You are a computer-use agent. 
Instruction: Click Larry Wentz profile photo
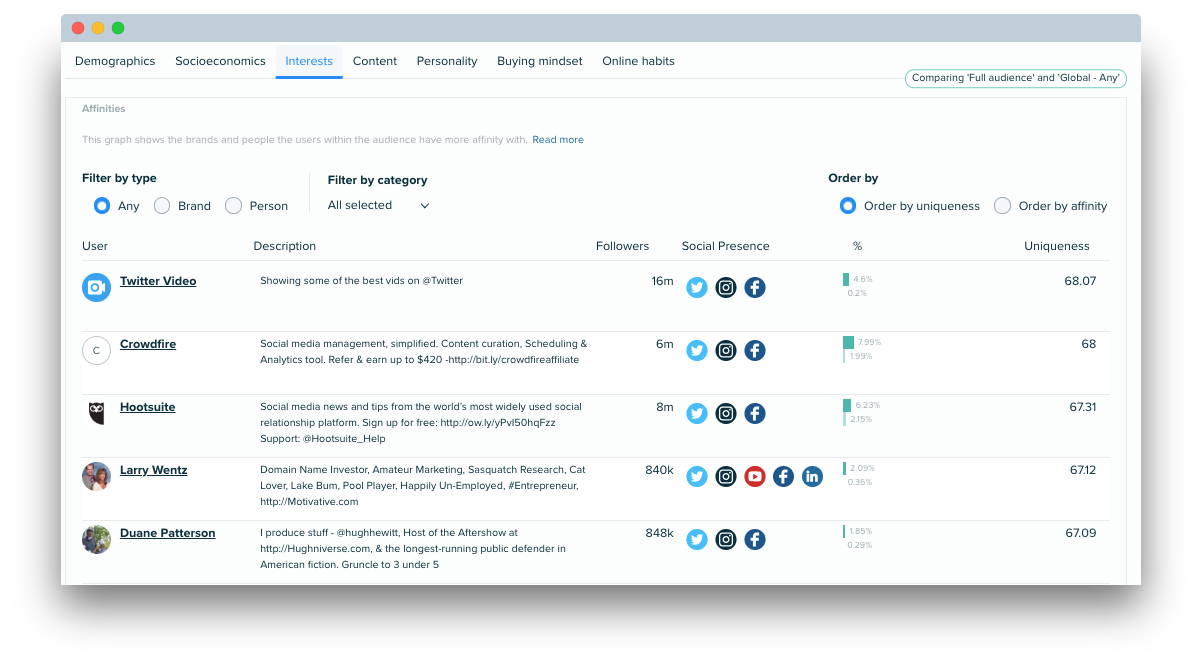click(x=96, y=476)
